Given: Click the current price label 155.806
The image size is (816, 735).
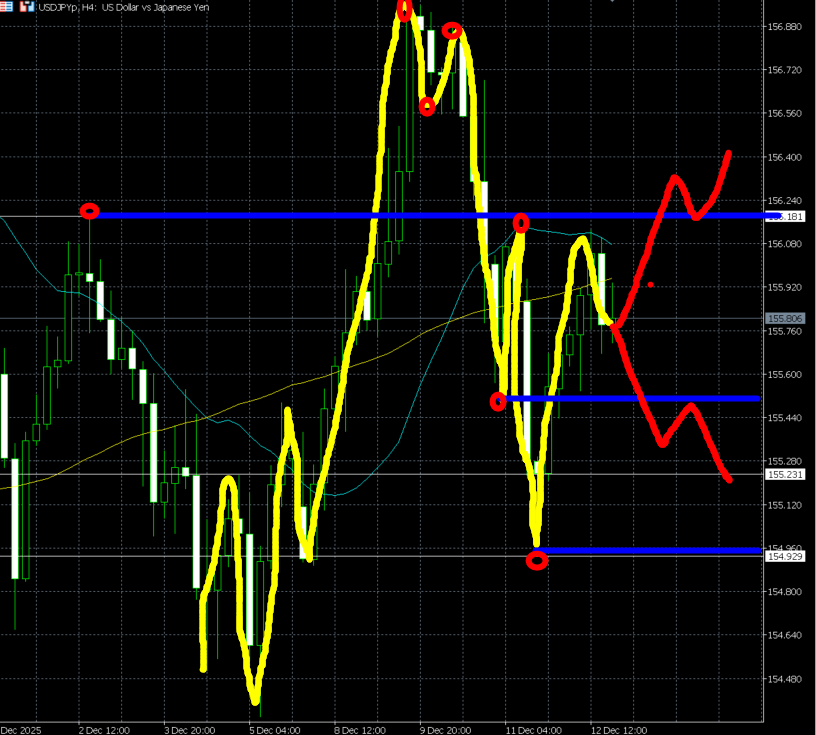Looking at the screenshot, I should [x=785, y=319].
